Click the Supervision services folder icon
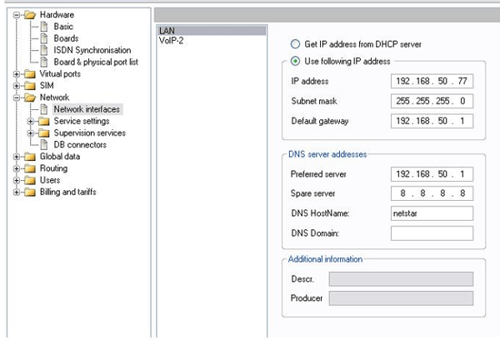Image resolution: width=500 pixels, height=361 pixels. click(44, 133)
